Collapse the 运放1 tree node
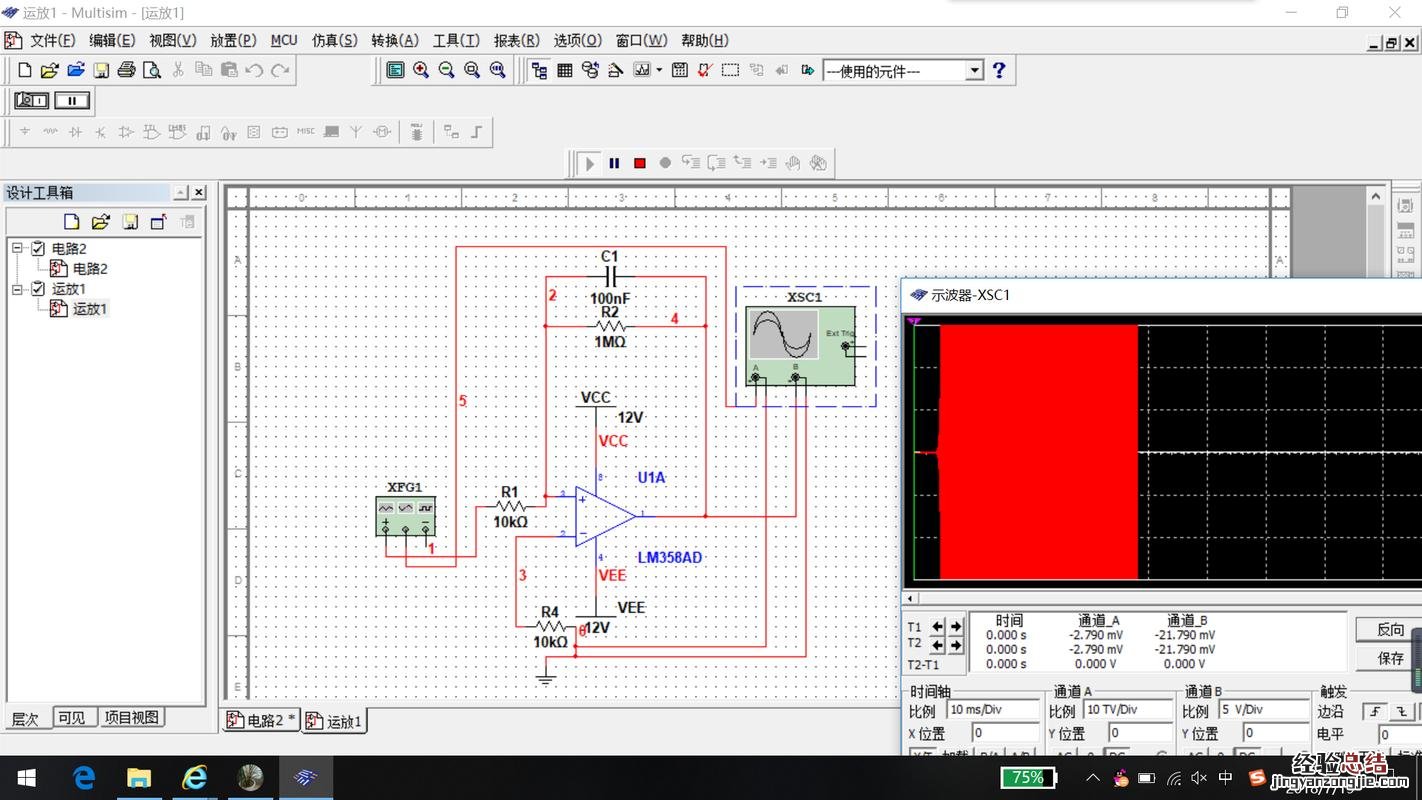Image resolution: width=1422 pixels, height=800 pixels. coord(17,289)
